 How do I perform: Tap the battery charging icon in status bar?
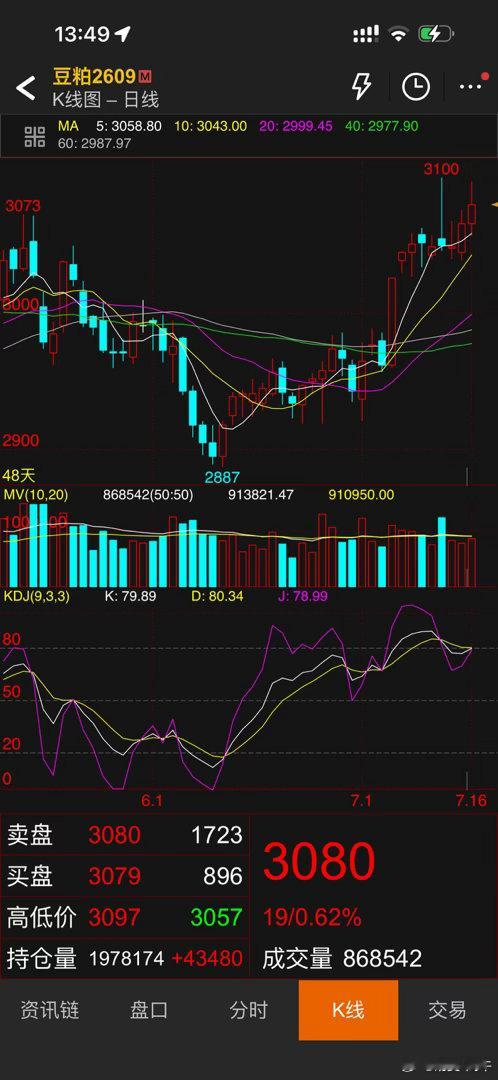click(436, 34)
